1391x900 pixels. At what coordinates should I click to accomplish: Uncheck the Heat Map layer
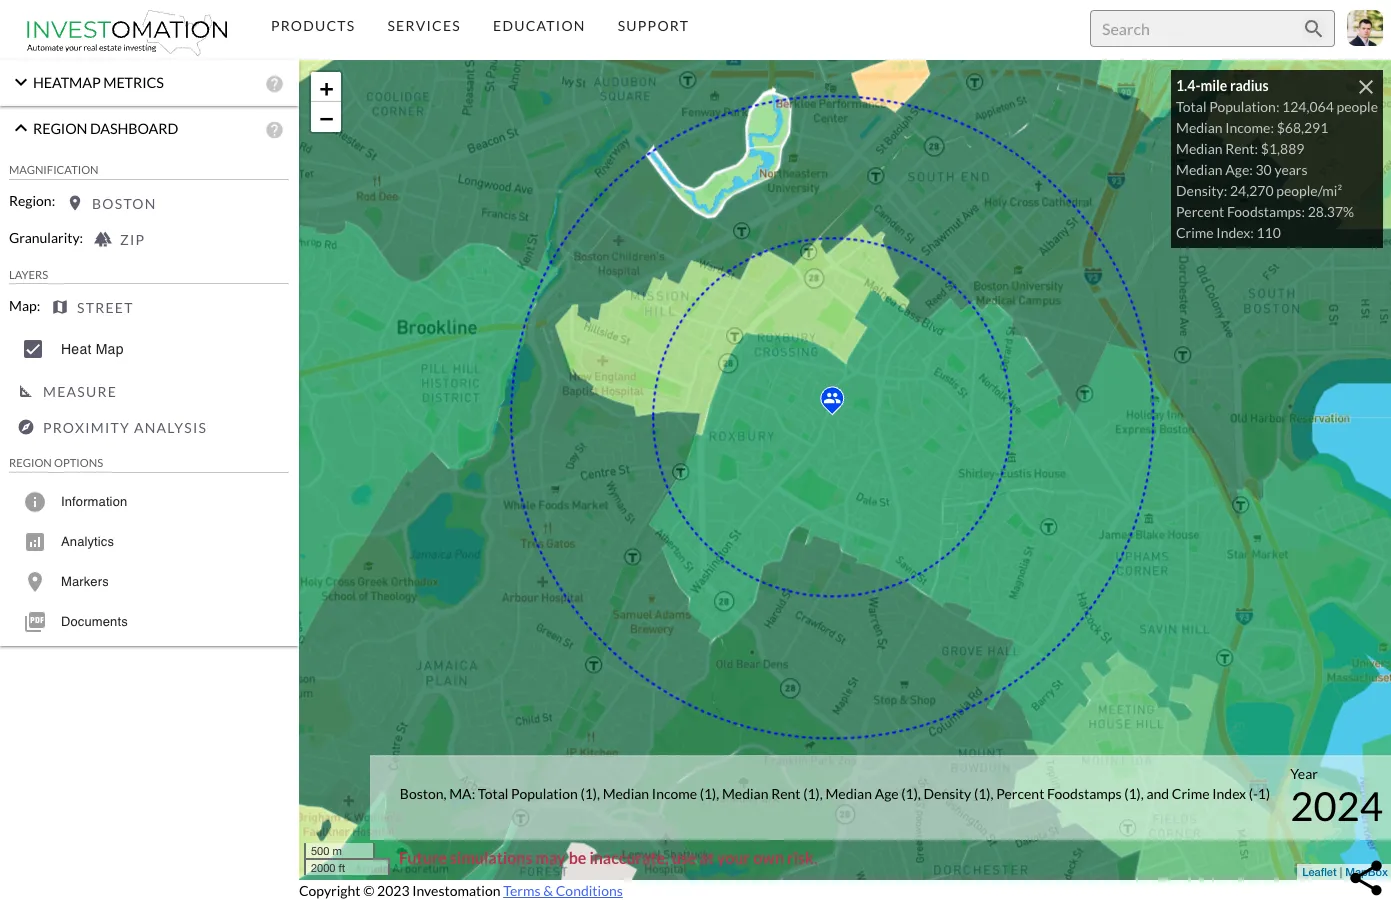[33, 349]
